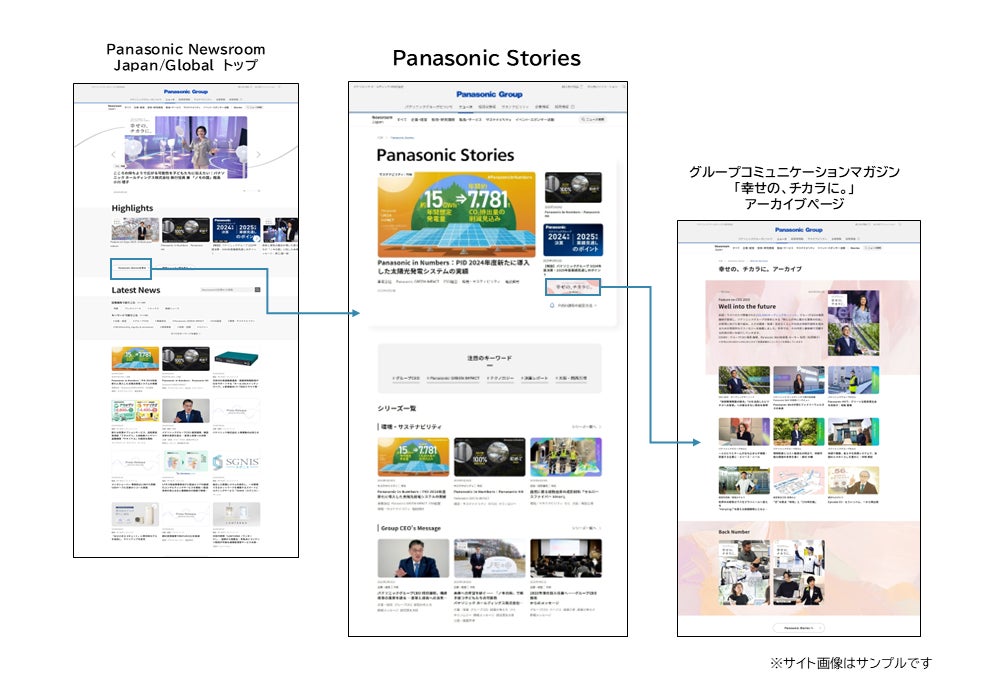Screen dimensions: 1000x693
Task: Select the 企業・経営 tab on Stories page
Action: click(419, 119)
